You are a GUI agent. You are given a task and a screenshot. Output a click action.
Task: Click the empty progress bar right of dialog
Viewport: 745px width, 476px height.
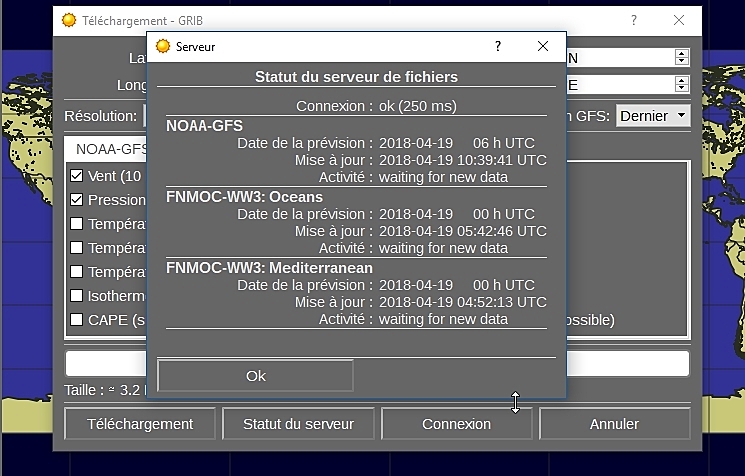tap(627, 363)
